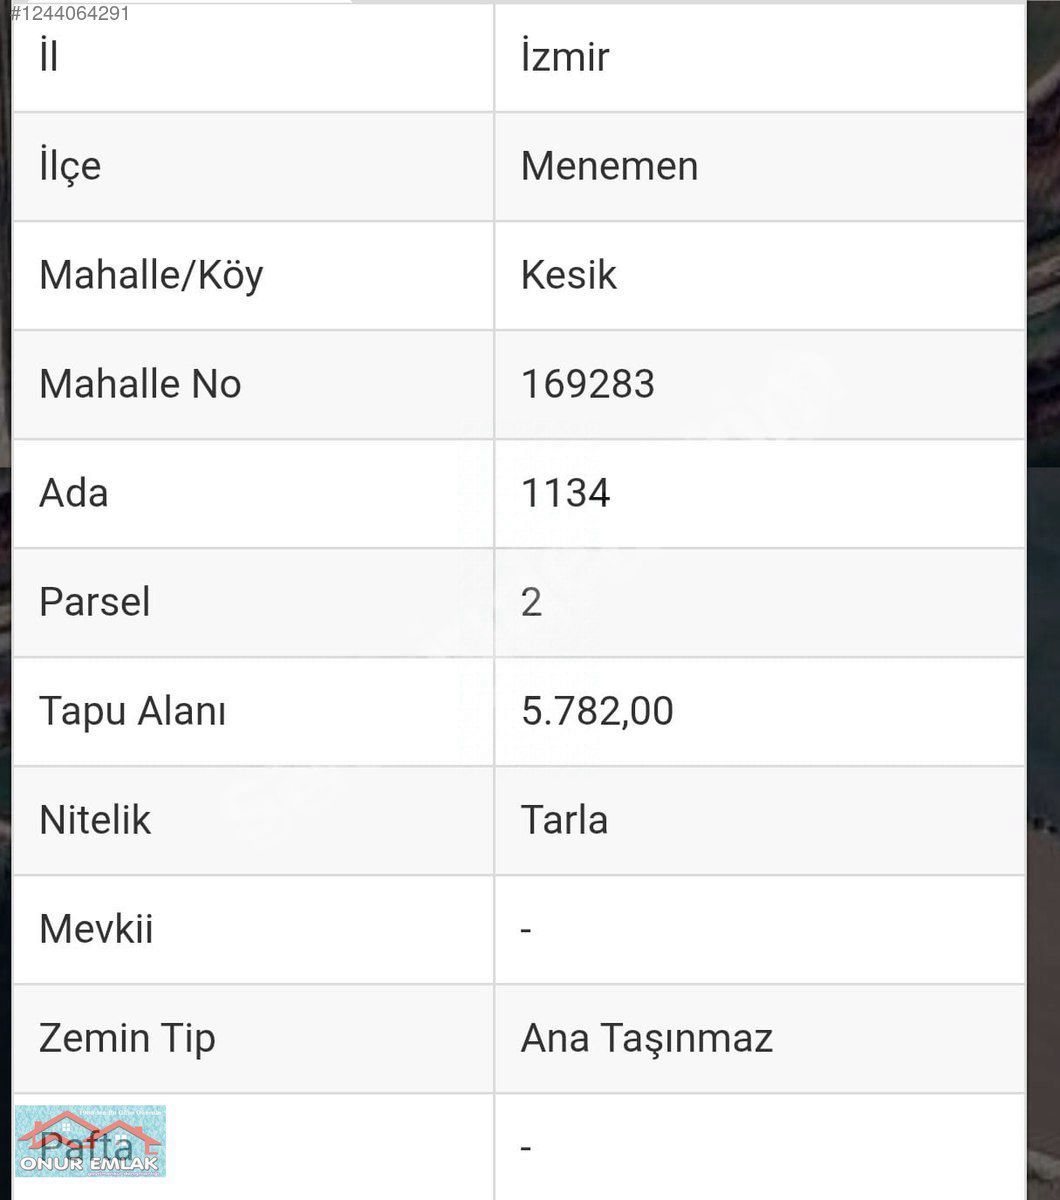Click the Onur Emlak logo
The image size is (1060, 1200).
(90, 1142)
